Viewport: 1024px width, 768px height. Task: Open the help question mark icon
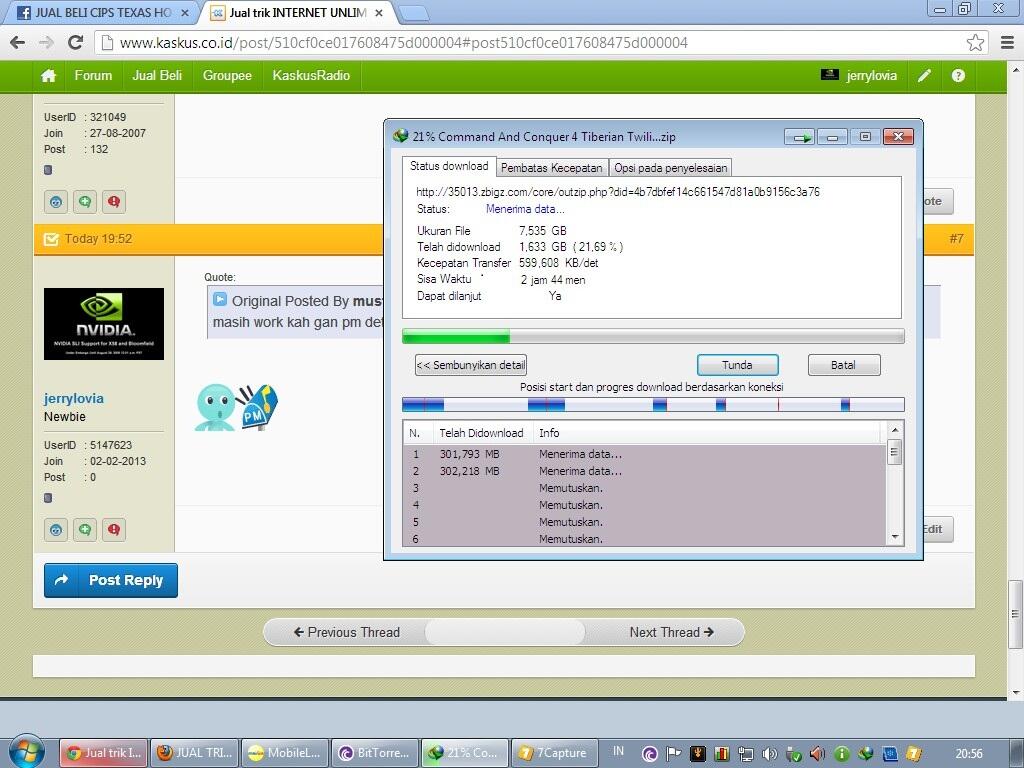point(958,76)
